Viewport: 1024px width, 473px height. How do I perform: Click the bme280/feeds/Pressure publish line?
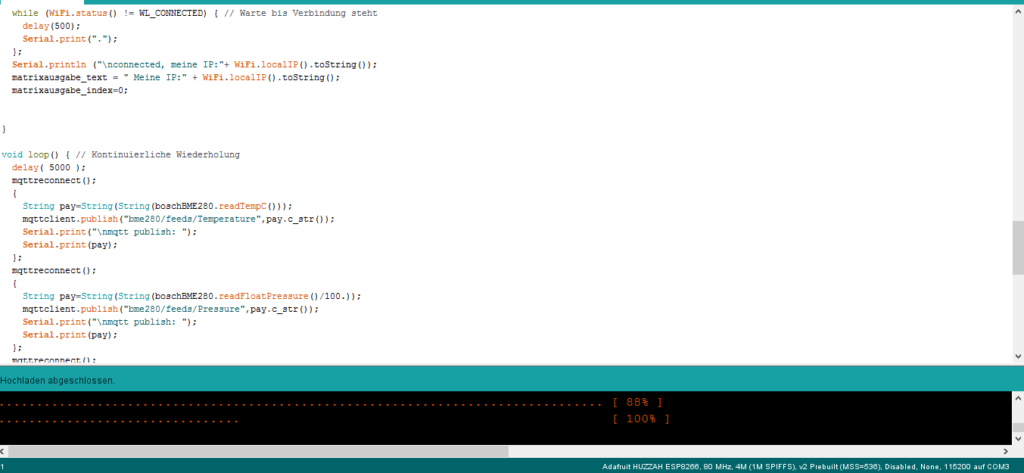click(170, 310)
